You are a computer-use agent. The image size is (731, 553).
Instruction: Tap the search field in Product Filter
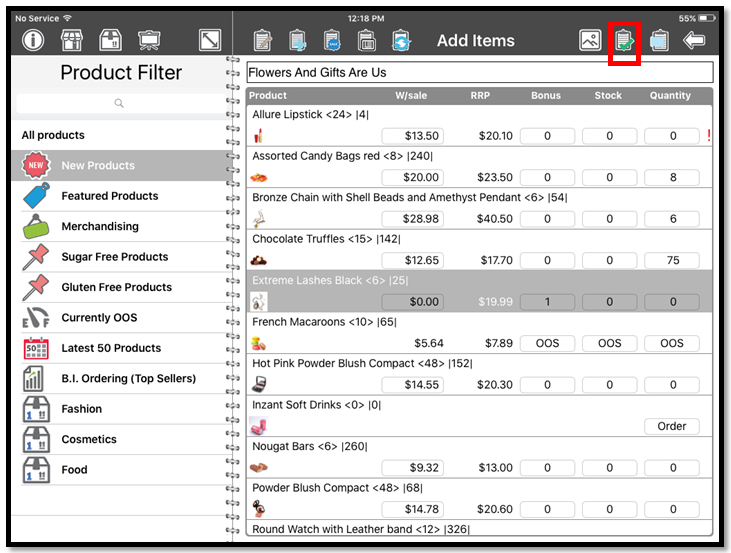click(x=120, y=103)
